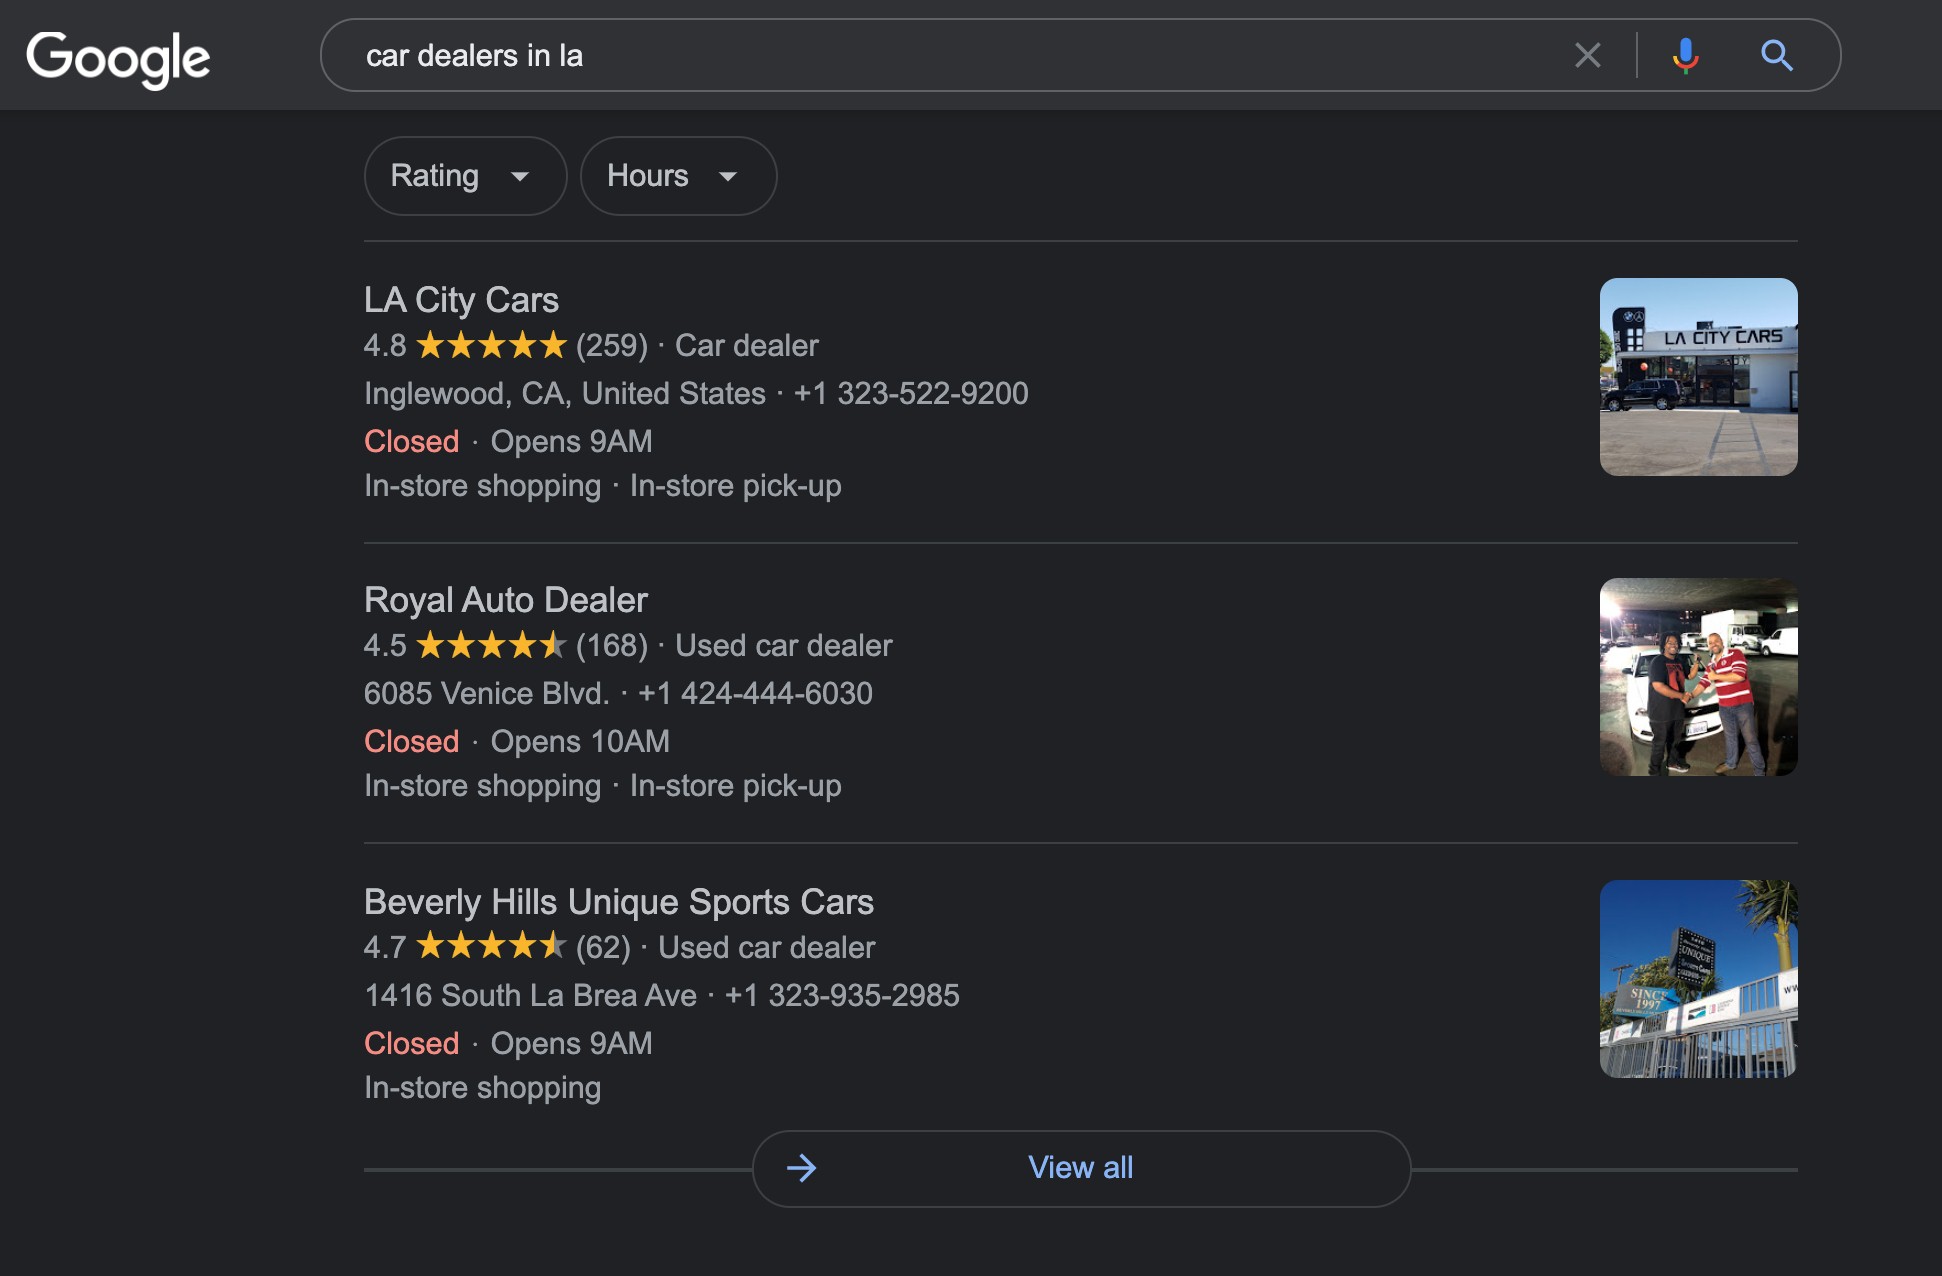This screenshot has width=1942, height=1276.
Task: Click address 1416 South La Brea Ave
Action: pyautogui.click(x=531, y=996)
